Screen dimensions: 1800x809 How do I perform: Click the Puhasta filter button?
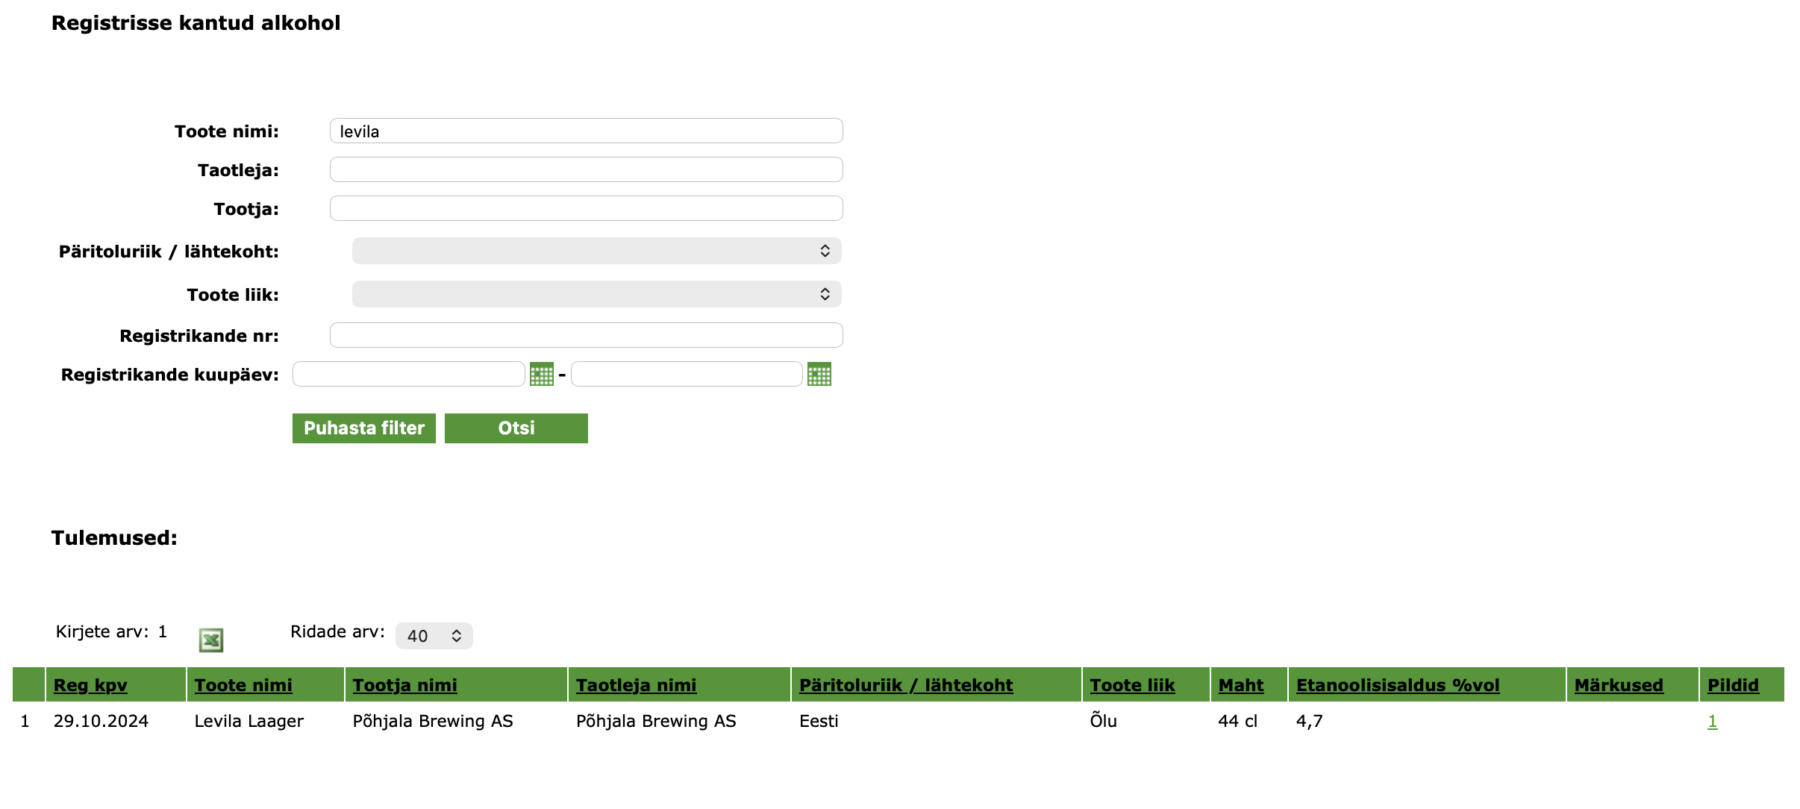(x=364, y=428)
